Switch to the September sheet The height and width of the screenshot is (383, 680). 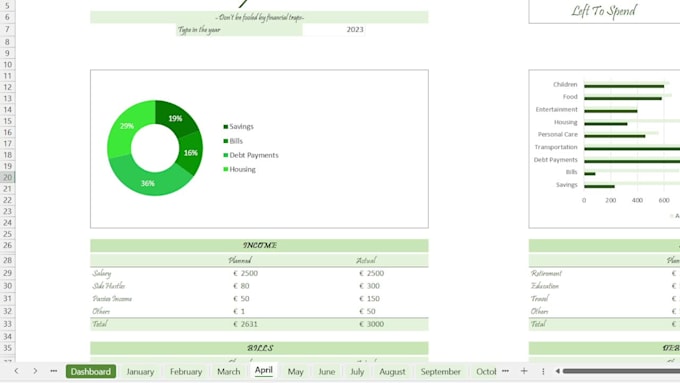(441, 372)
